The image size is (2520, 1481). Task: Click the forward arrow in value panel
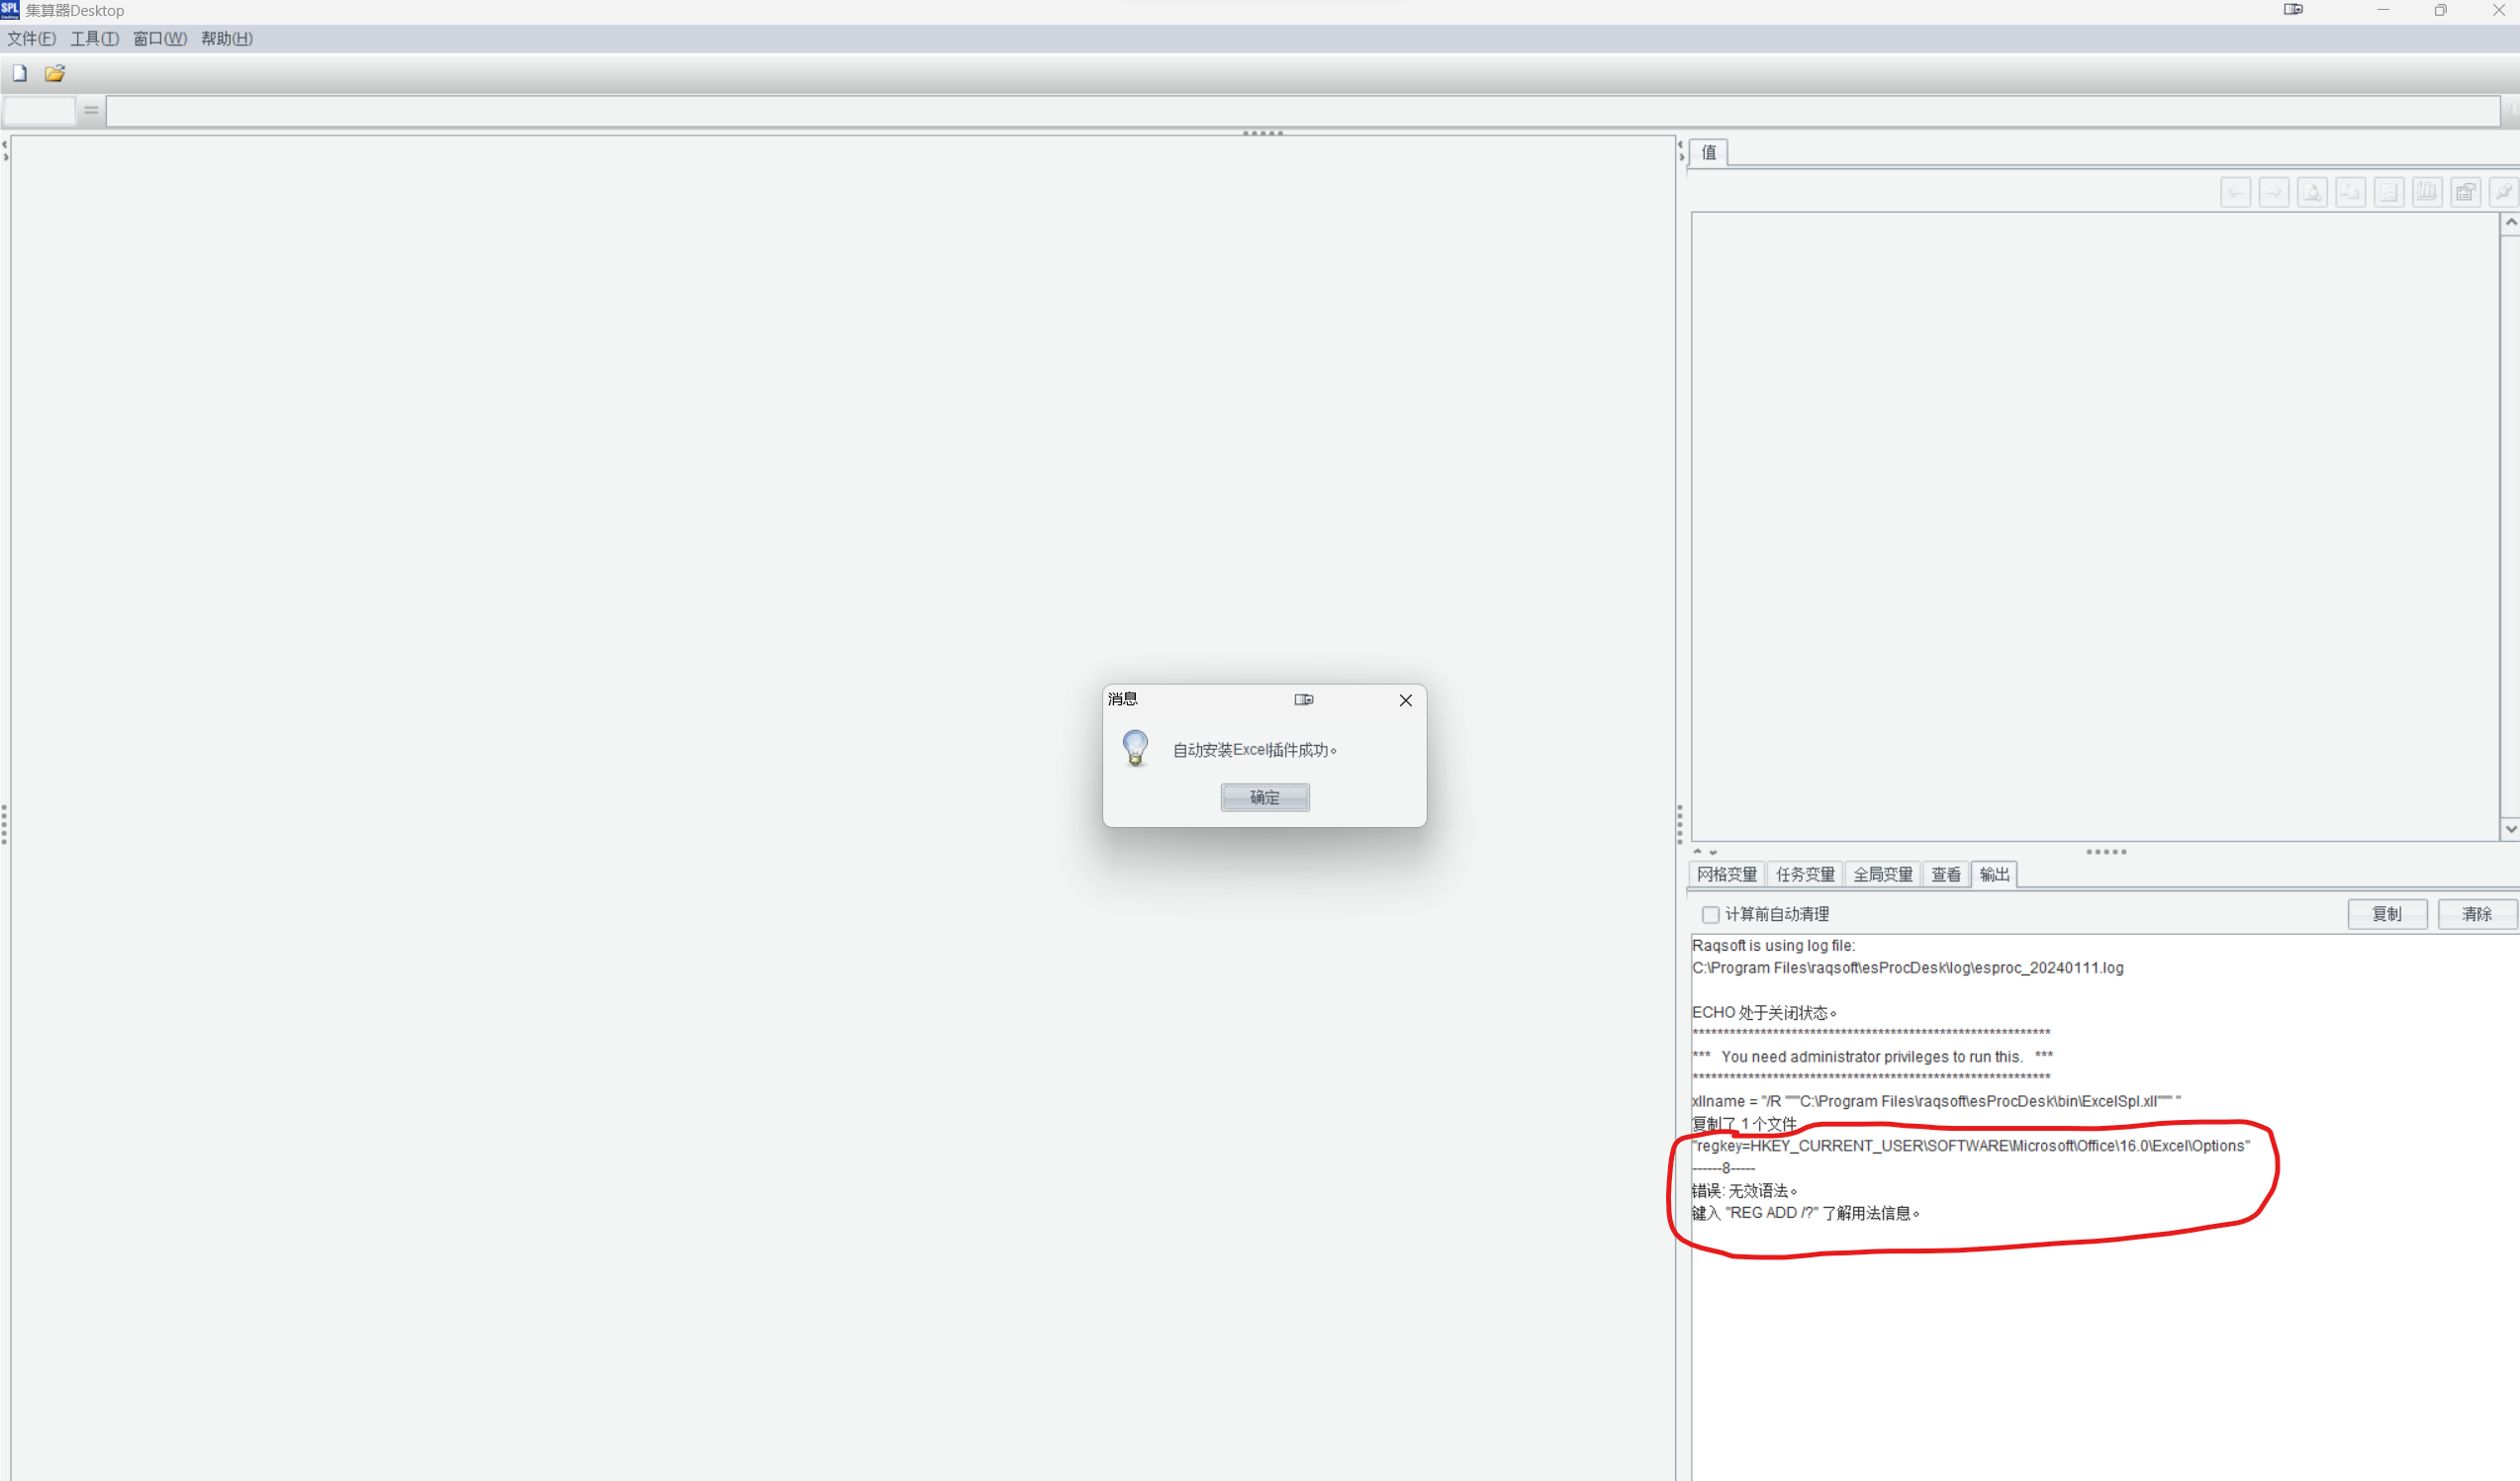[2273, 192]
